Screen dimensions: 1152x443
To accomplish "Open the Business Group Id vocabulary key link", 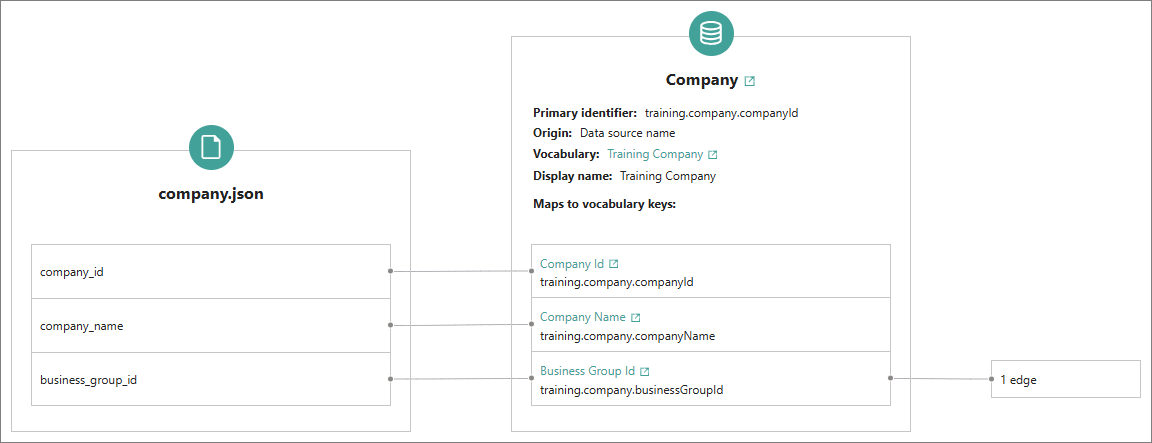I will tap(587, 371).
